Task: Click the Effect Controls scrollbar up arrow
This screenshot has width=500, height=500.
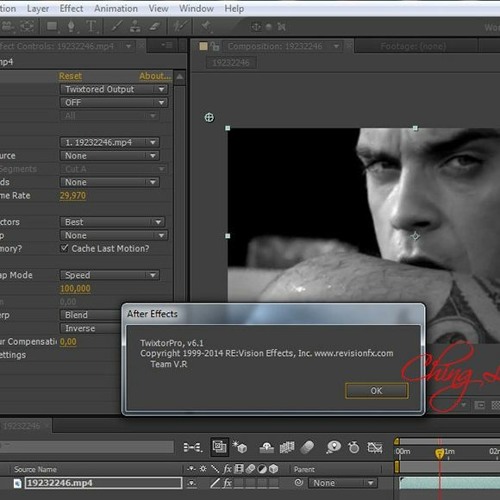Action: click(x=180, y=77)
